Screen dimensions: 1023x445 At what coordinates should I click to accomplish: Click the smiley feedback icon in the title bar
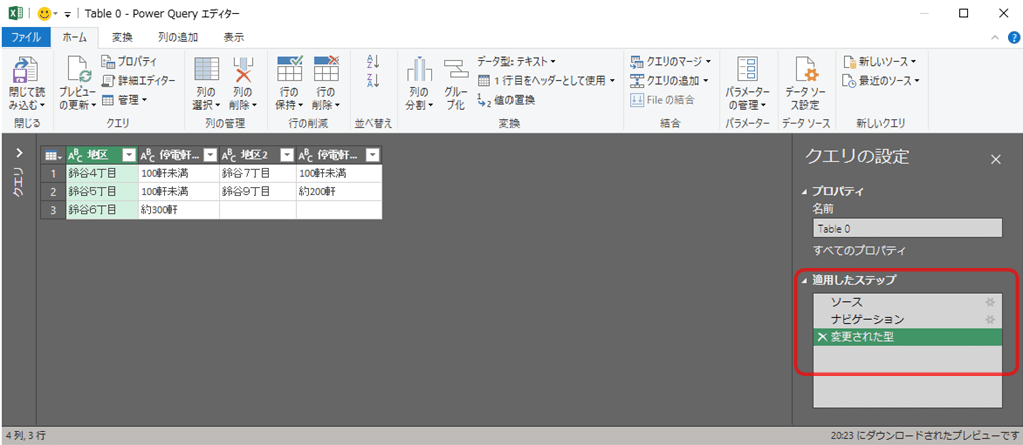pyautogui.click(x=45, y=13)
